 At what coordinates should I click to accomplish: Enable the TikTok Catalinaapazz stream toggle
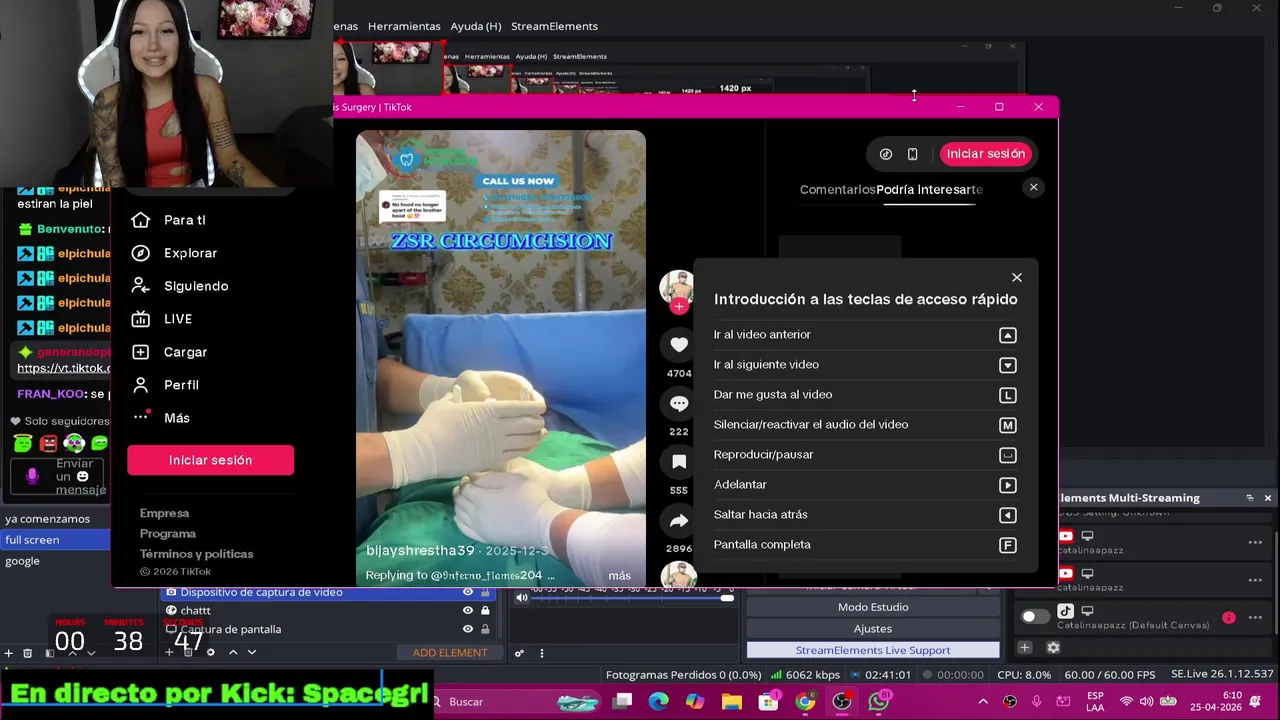(1036, 617)
